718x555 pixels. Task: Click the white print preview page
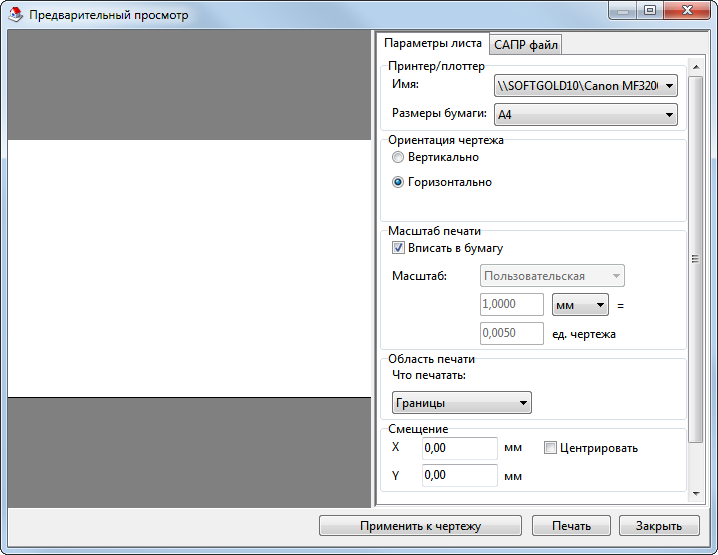188,268
